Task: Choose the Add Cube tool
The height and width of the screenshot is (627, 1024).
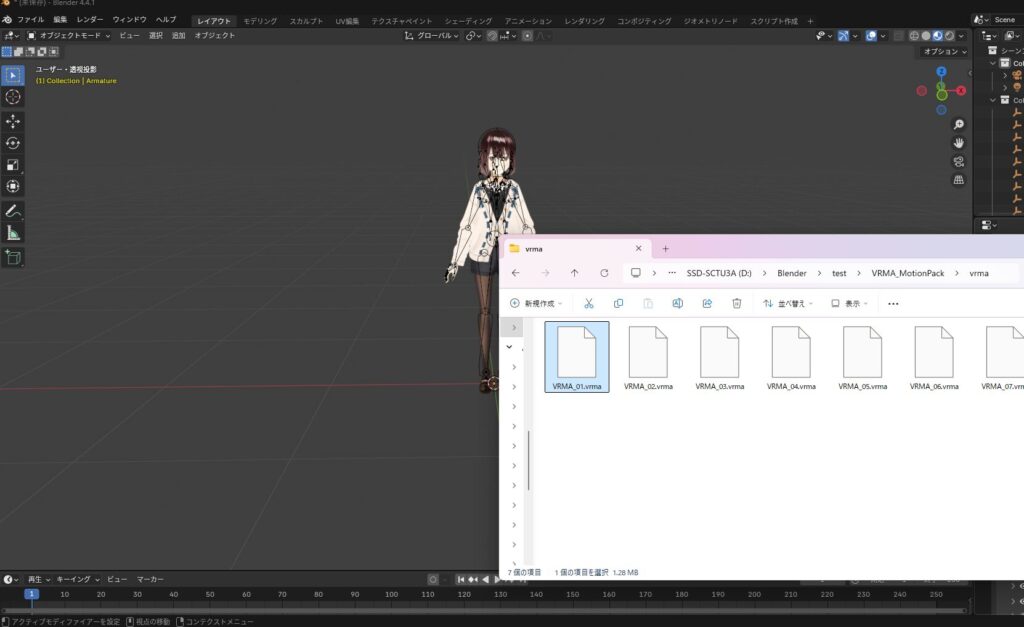Action: coord(13,257)
